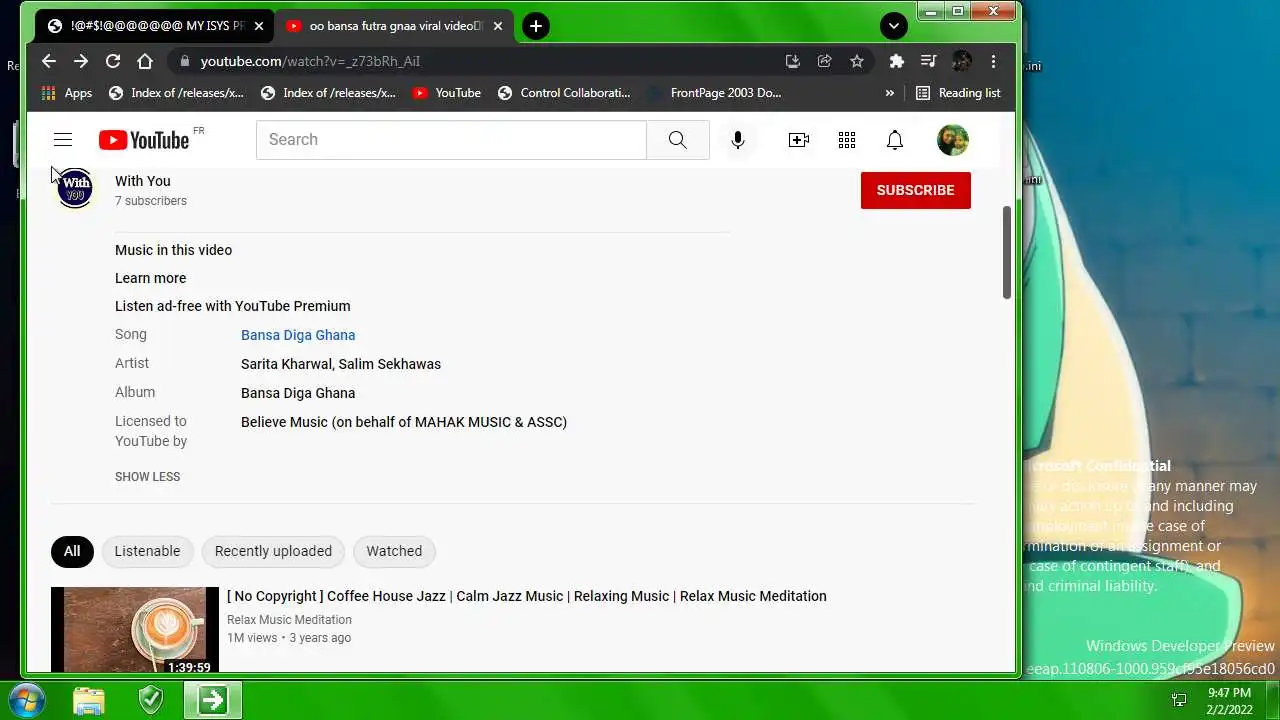This screenshot has width=1280, height=720.
Task: Switch to the MY ISYS browser tab
Action: (153, 26)
